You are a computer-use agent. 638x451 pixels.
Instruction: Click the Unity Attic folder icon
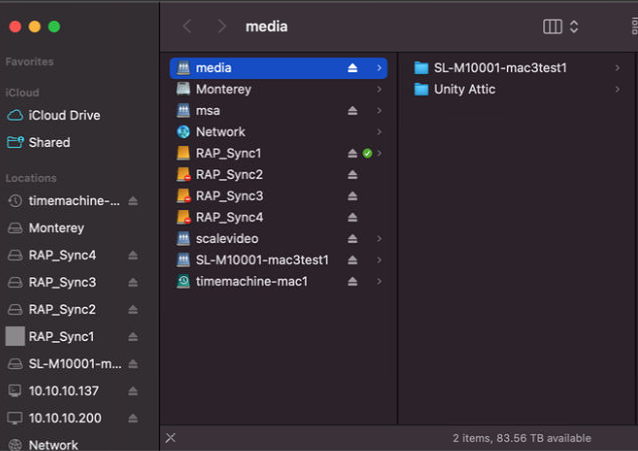click(421, 89)
